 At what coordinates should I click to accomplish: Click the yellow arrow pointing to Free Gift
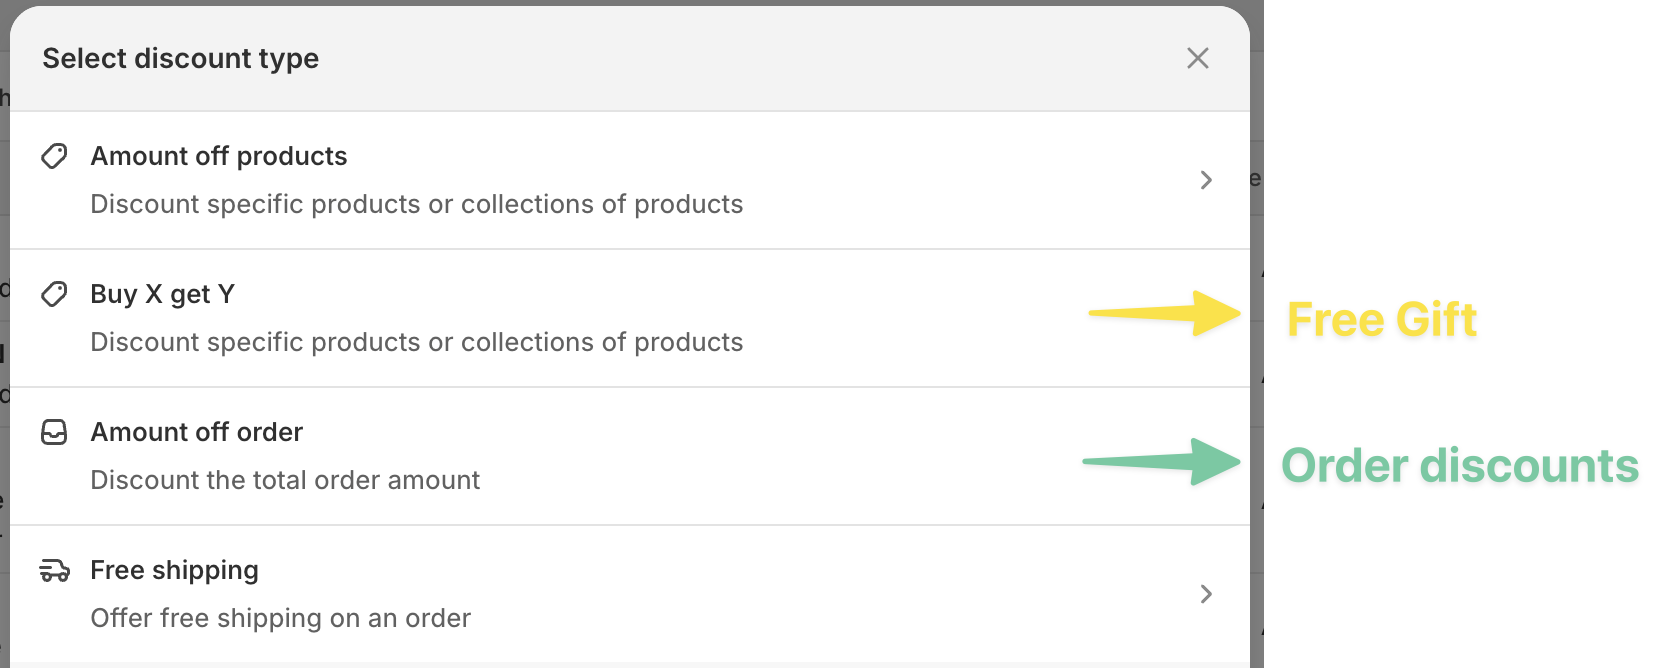tap(1164, 314)
